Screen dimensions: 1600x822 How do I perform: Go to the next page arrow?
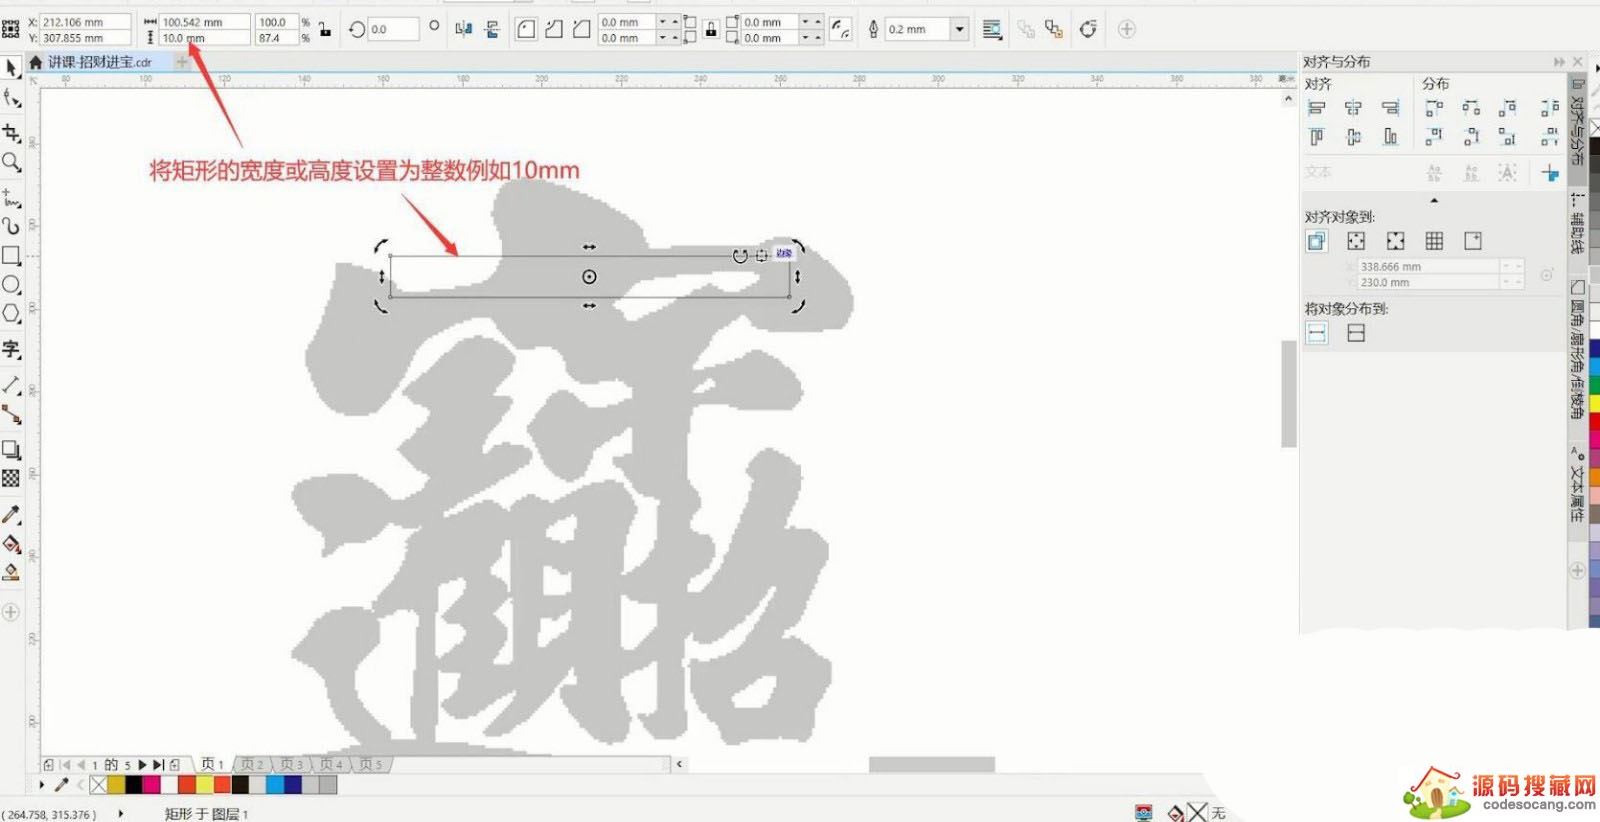pyautogui.click(x=142, y=764)
